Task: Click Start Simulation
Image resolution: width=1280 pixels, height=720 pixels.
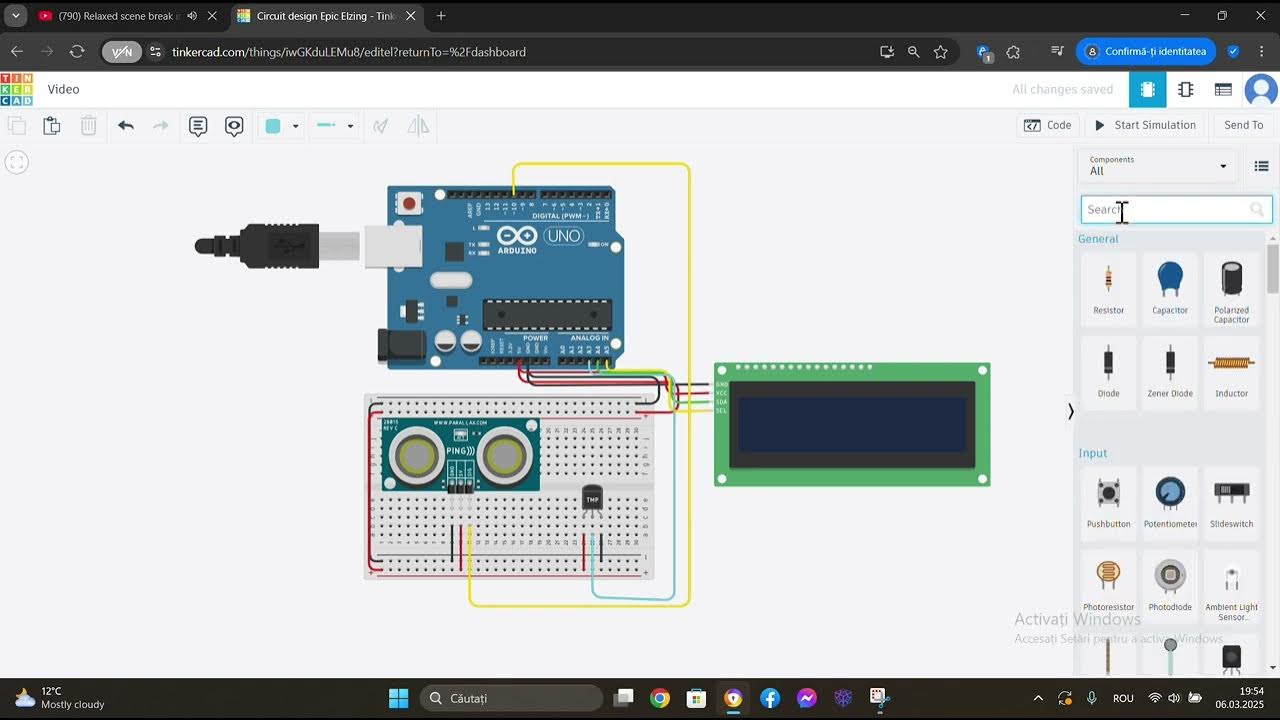Action: point(1145,125)
